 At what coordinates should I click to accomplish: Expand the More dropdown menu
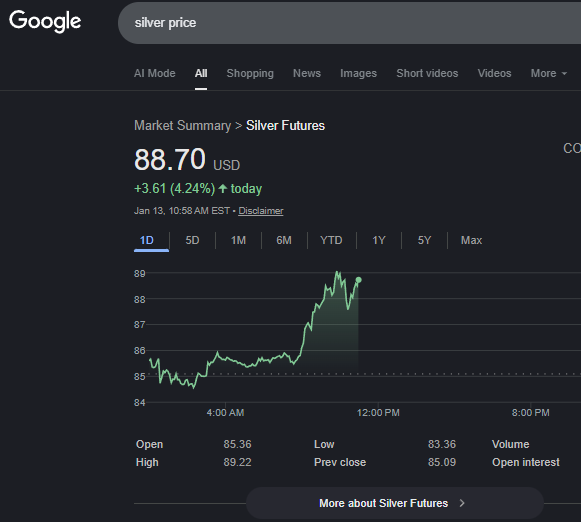[549, 73]
